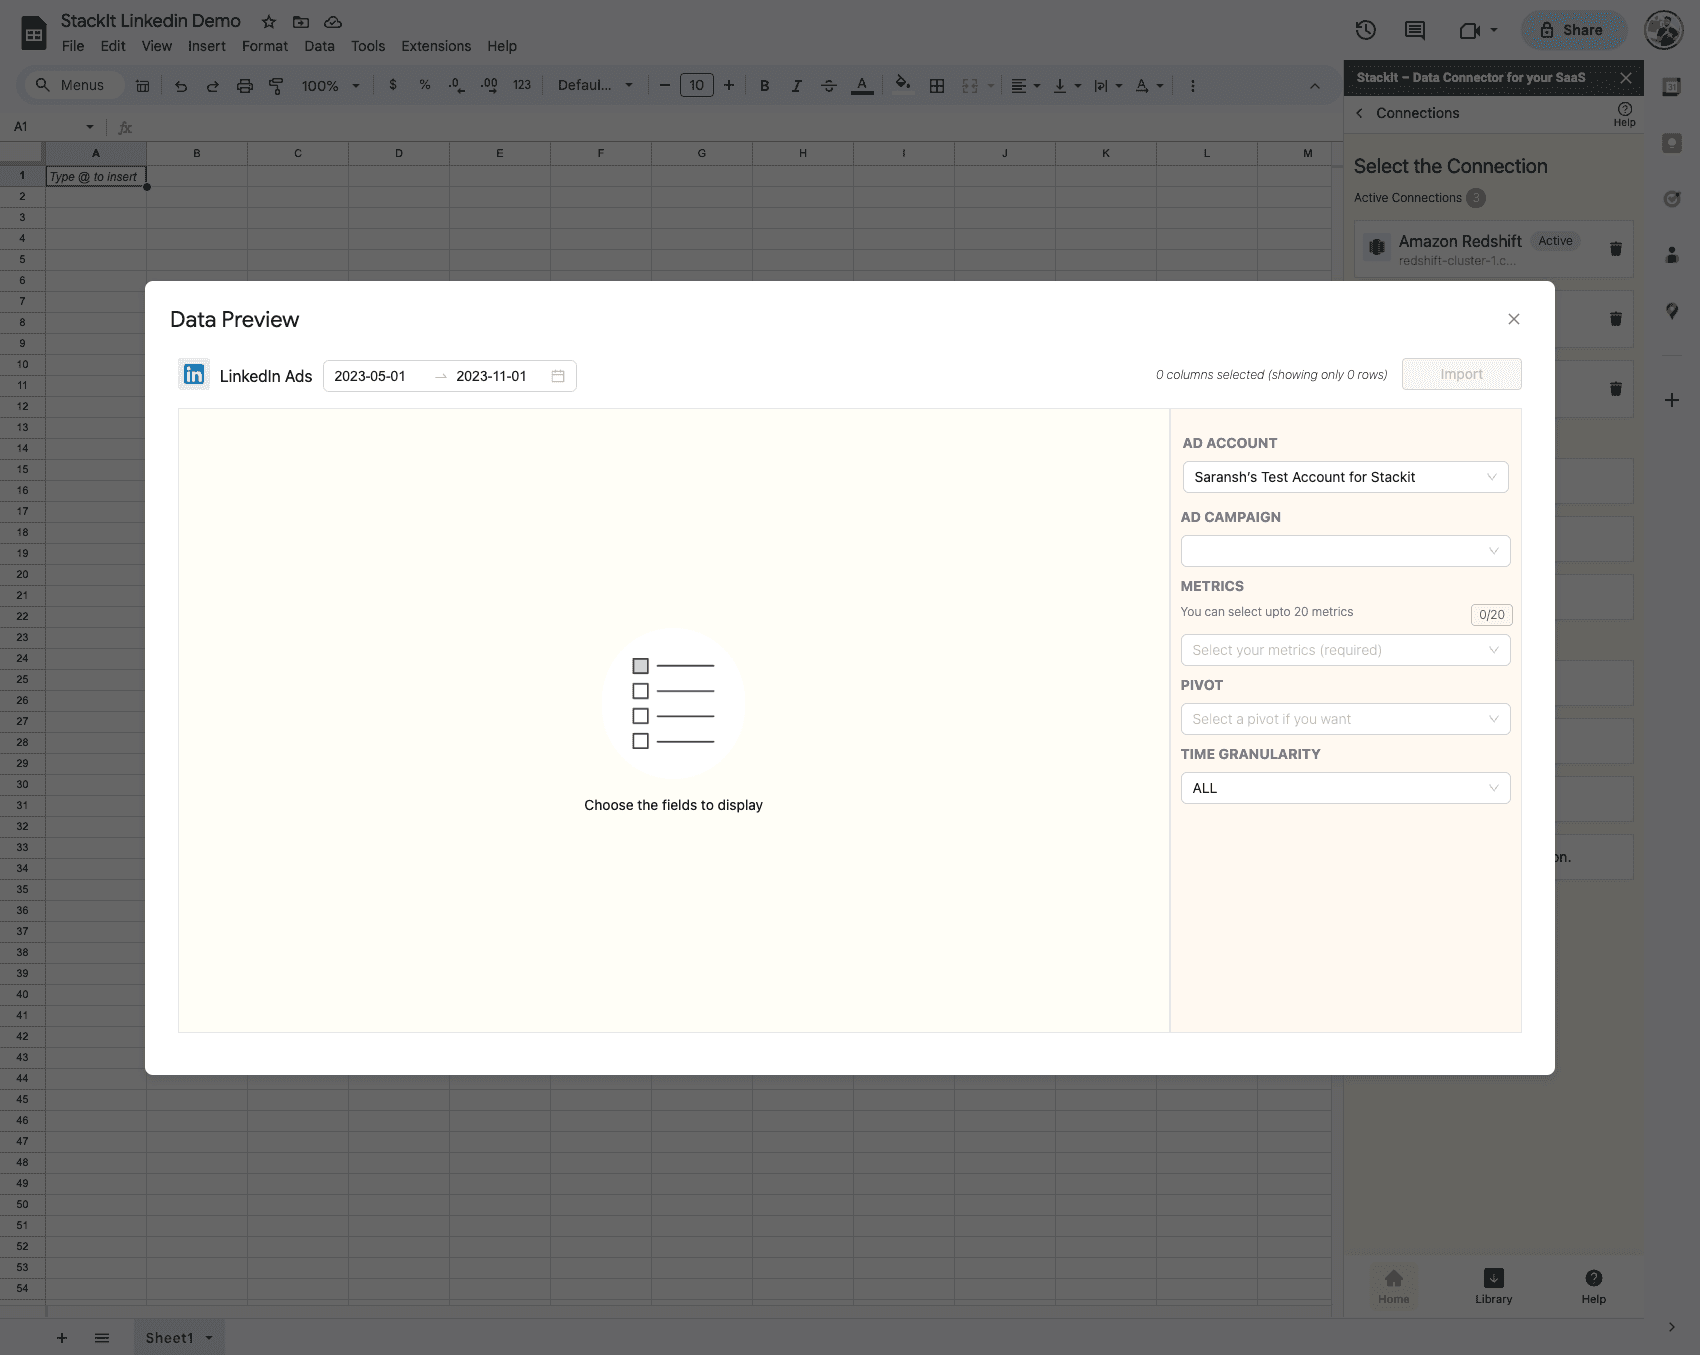
Task: Click the cell name box A1
Action: pos(53,127)
